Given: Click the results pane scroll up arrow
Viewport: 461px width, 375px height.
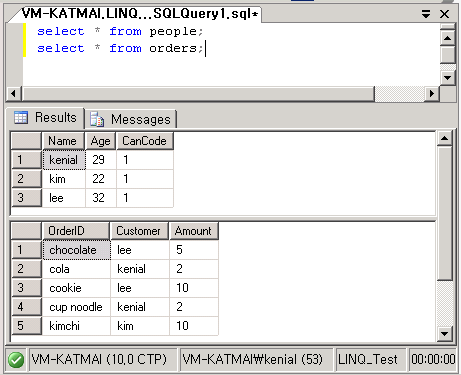Looking at the screenshot, I should (445, 138).
